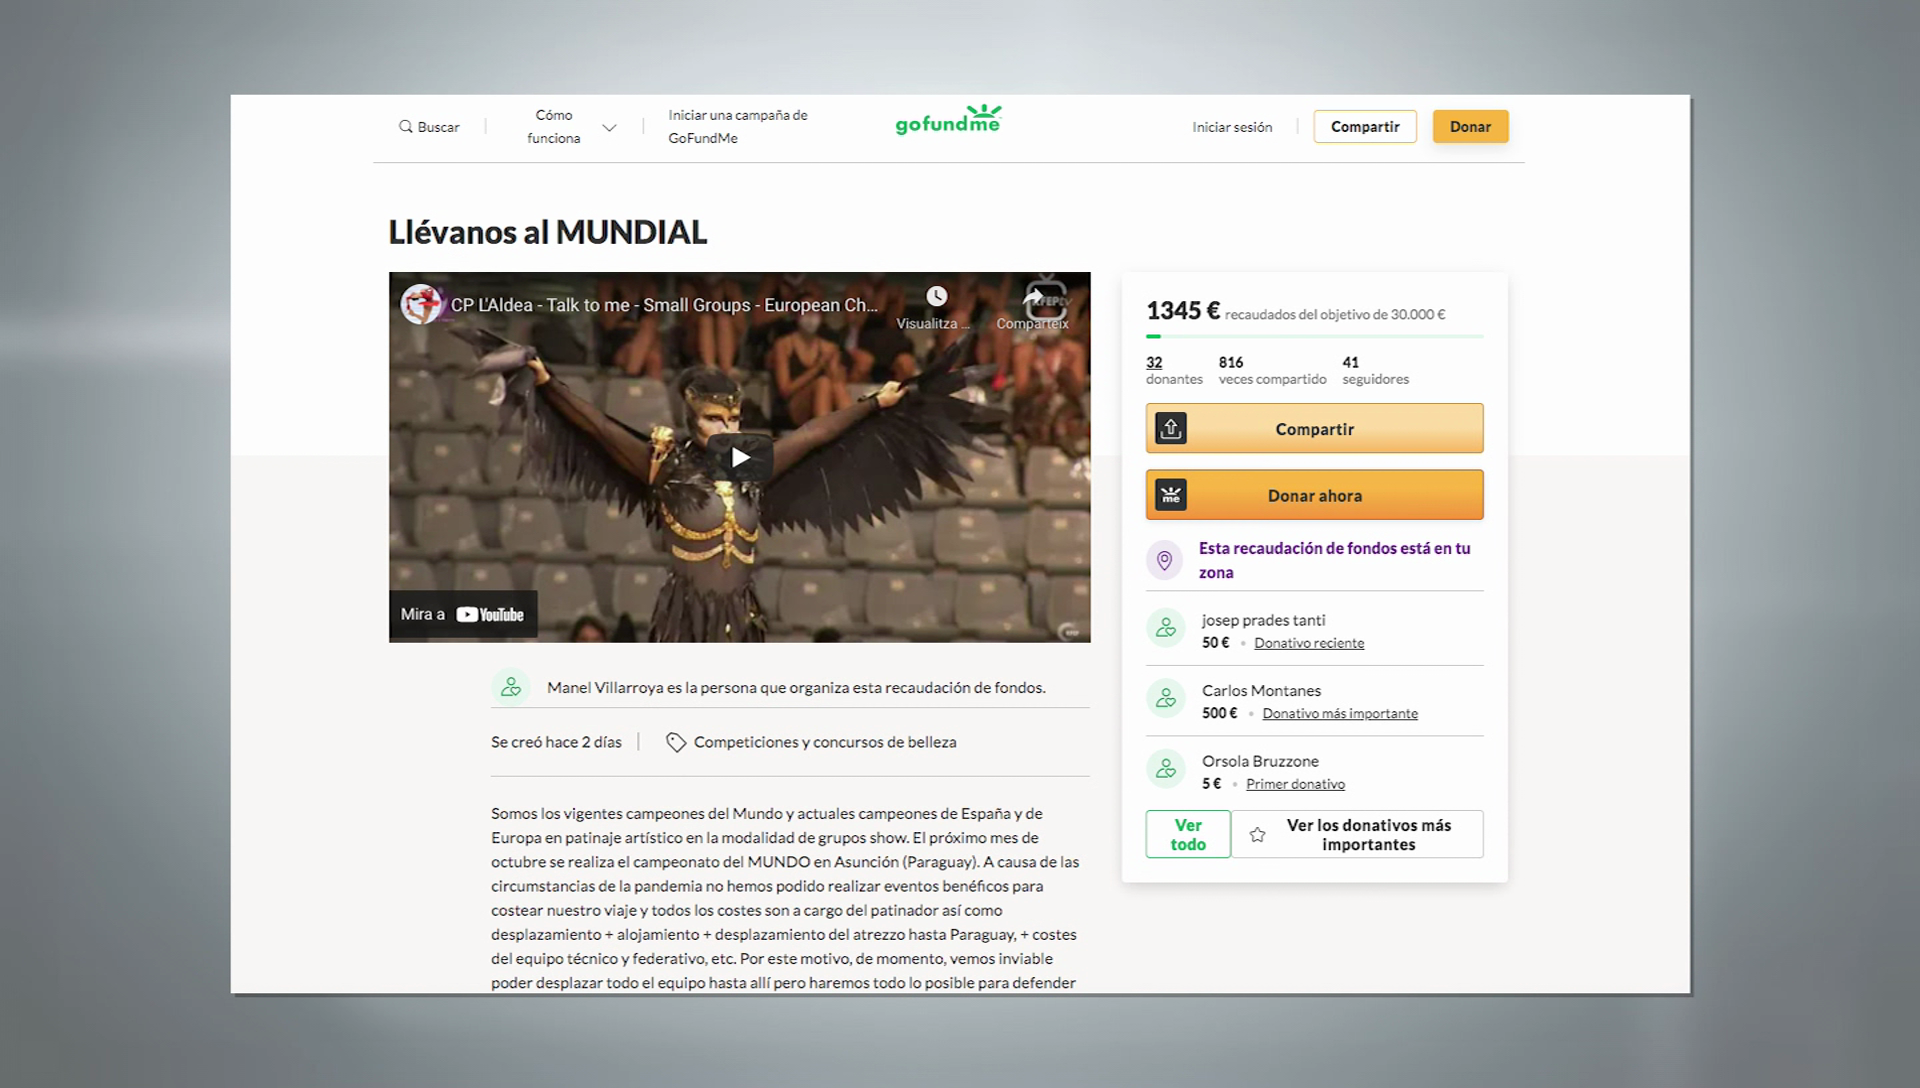Open Iniciar una campaña de GoFundMe
Screen dimensions: 1920x1088
738,127
